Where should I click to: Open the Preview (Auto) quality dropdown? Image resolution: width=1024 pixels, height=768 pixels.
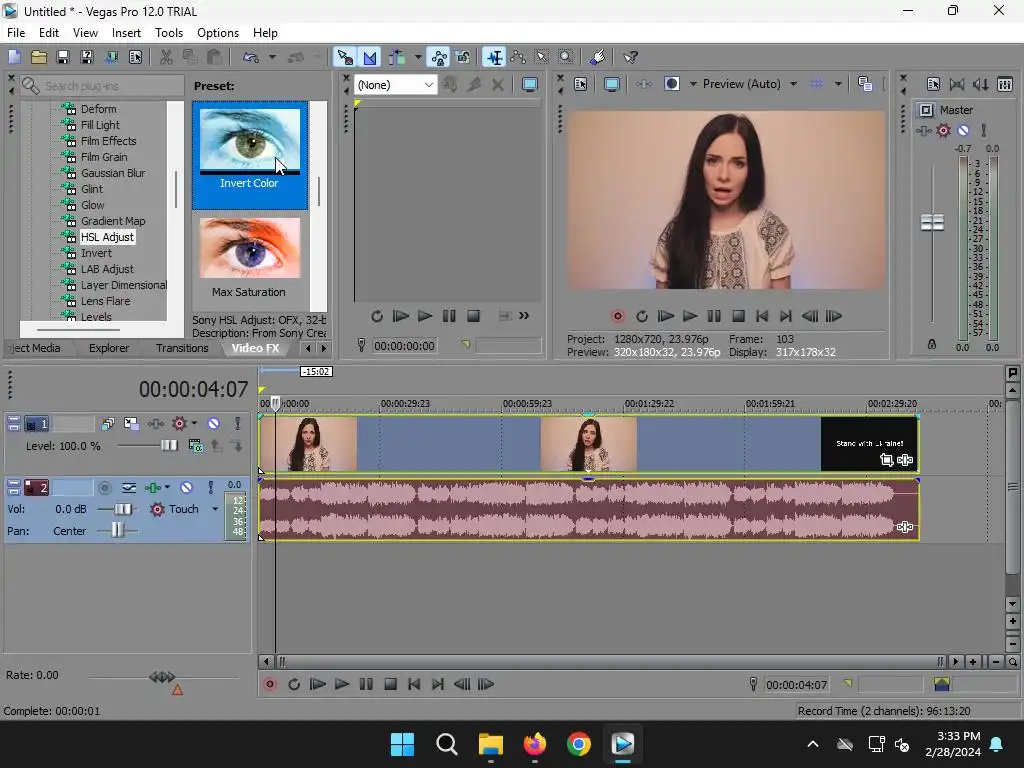pos(750,84)
